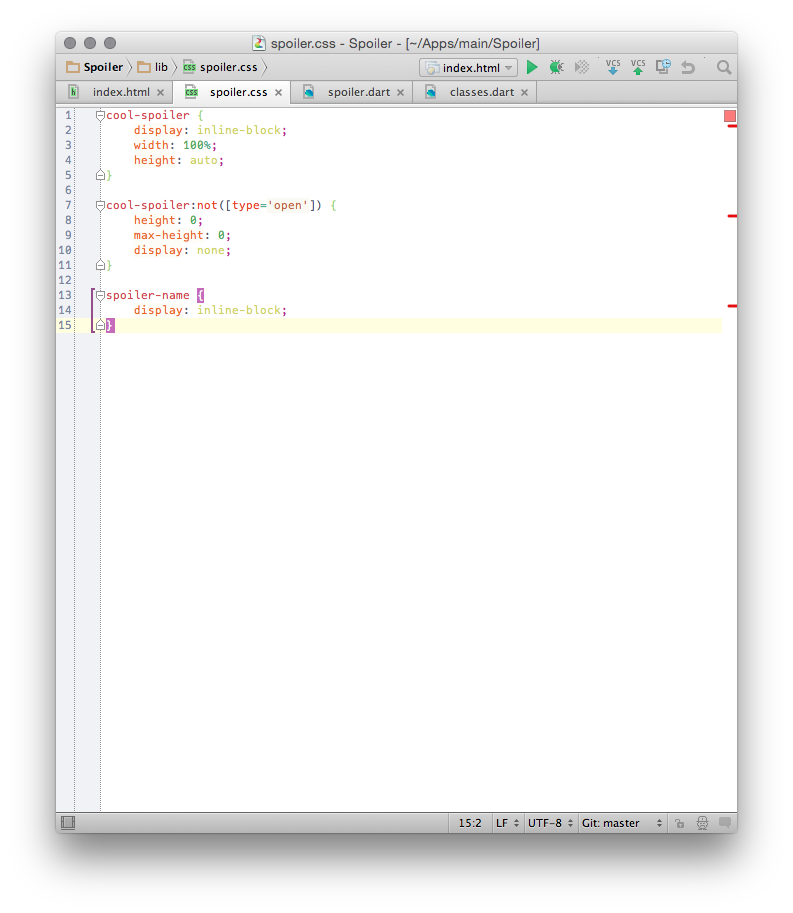The image size is (793, 913).
Task: Close the spoiler.dart tab
Action: pyautogui.click(x=401, y=93)
